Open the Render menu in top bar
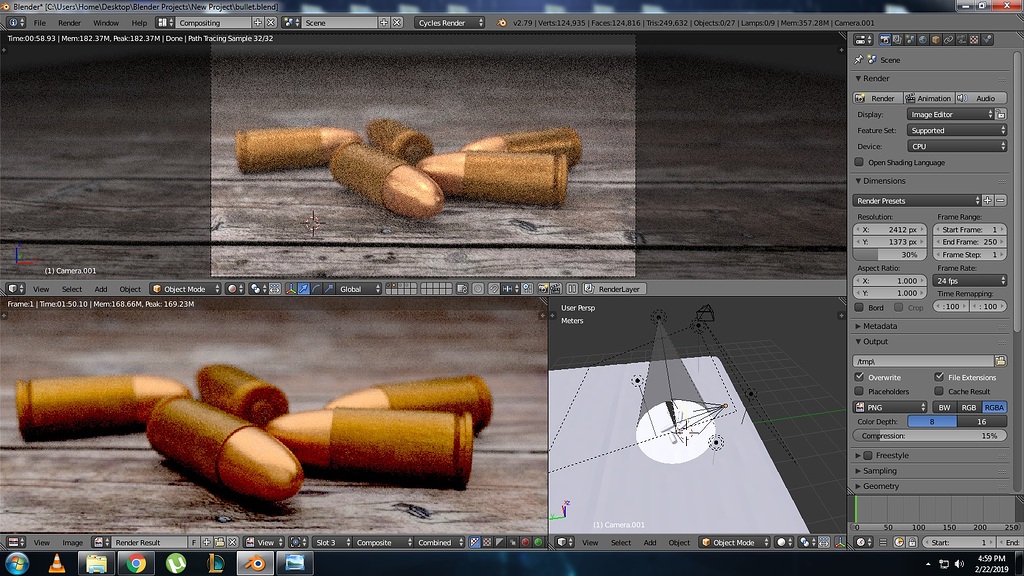 pyautogui.click(x=69, y=22)
